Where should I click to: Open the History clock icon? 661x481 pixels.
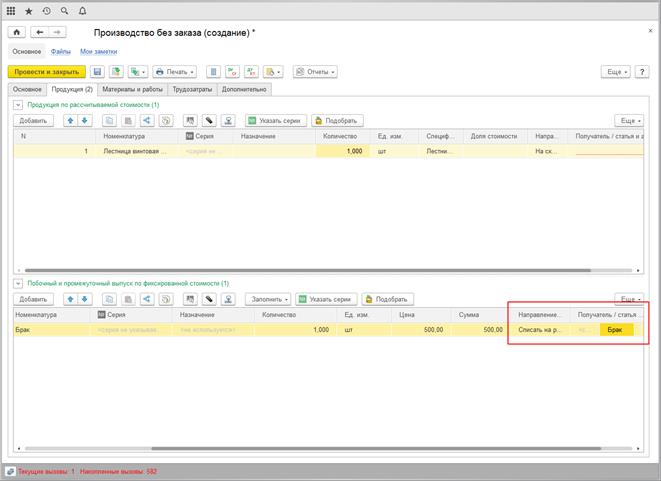45,9
